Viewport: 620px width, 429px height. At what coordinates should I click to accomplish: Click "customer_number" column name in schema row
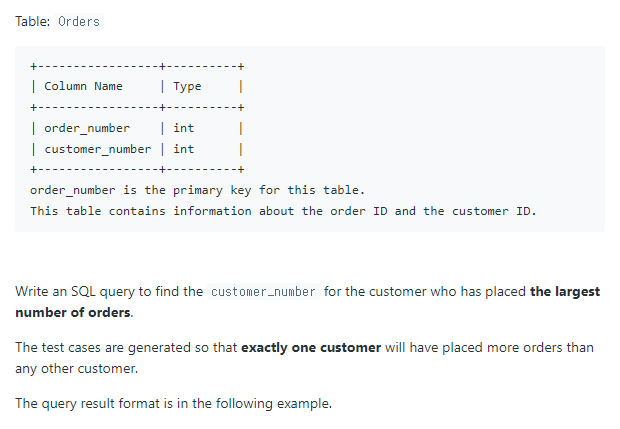(x=97, y=149)
